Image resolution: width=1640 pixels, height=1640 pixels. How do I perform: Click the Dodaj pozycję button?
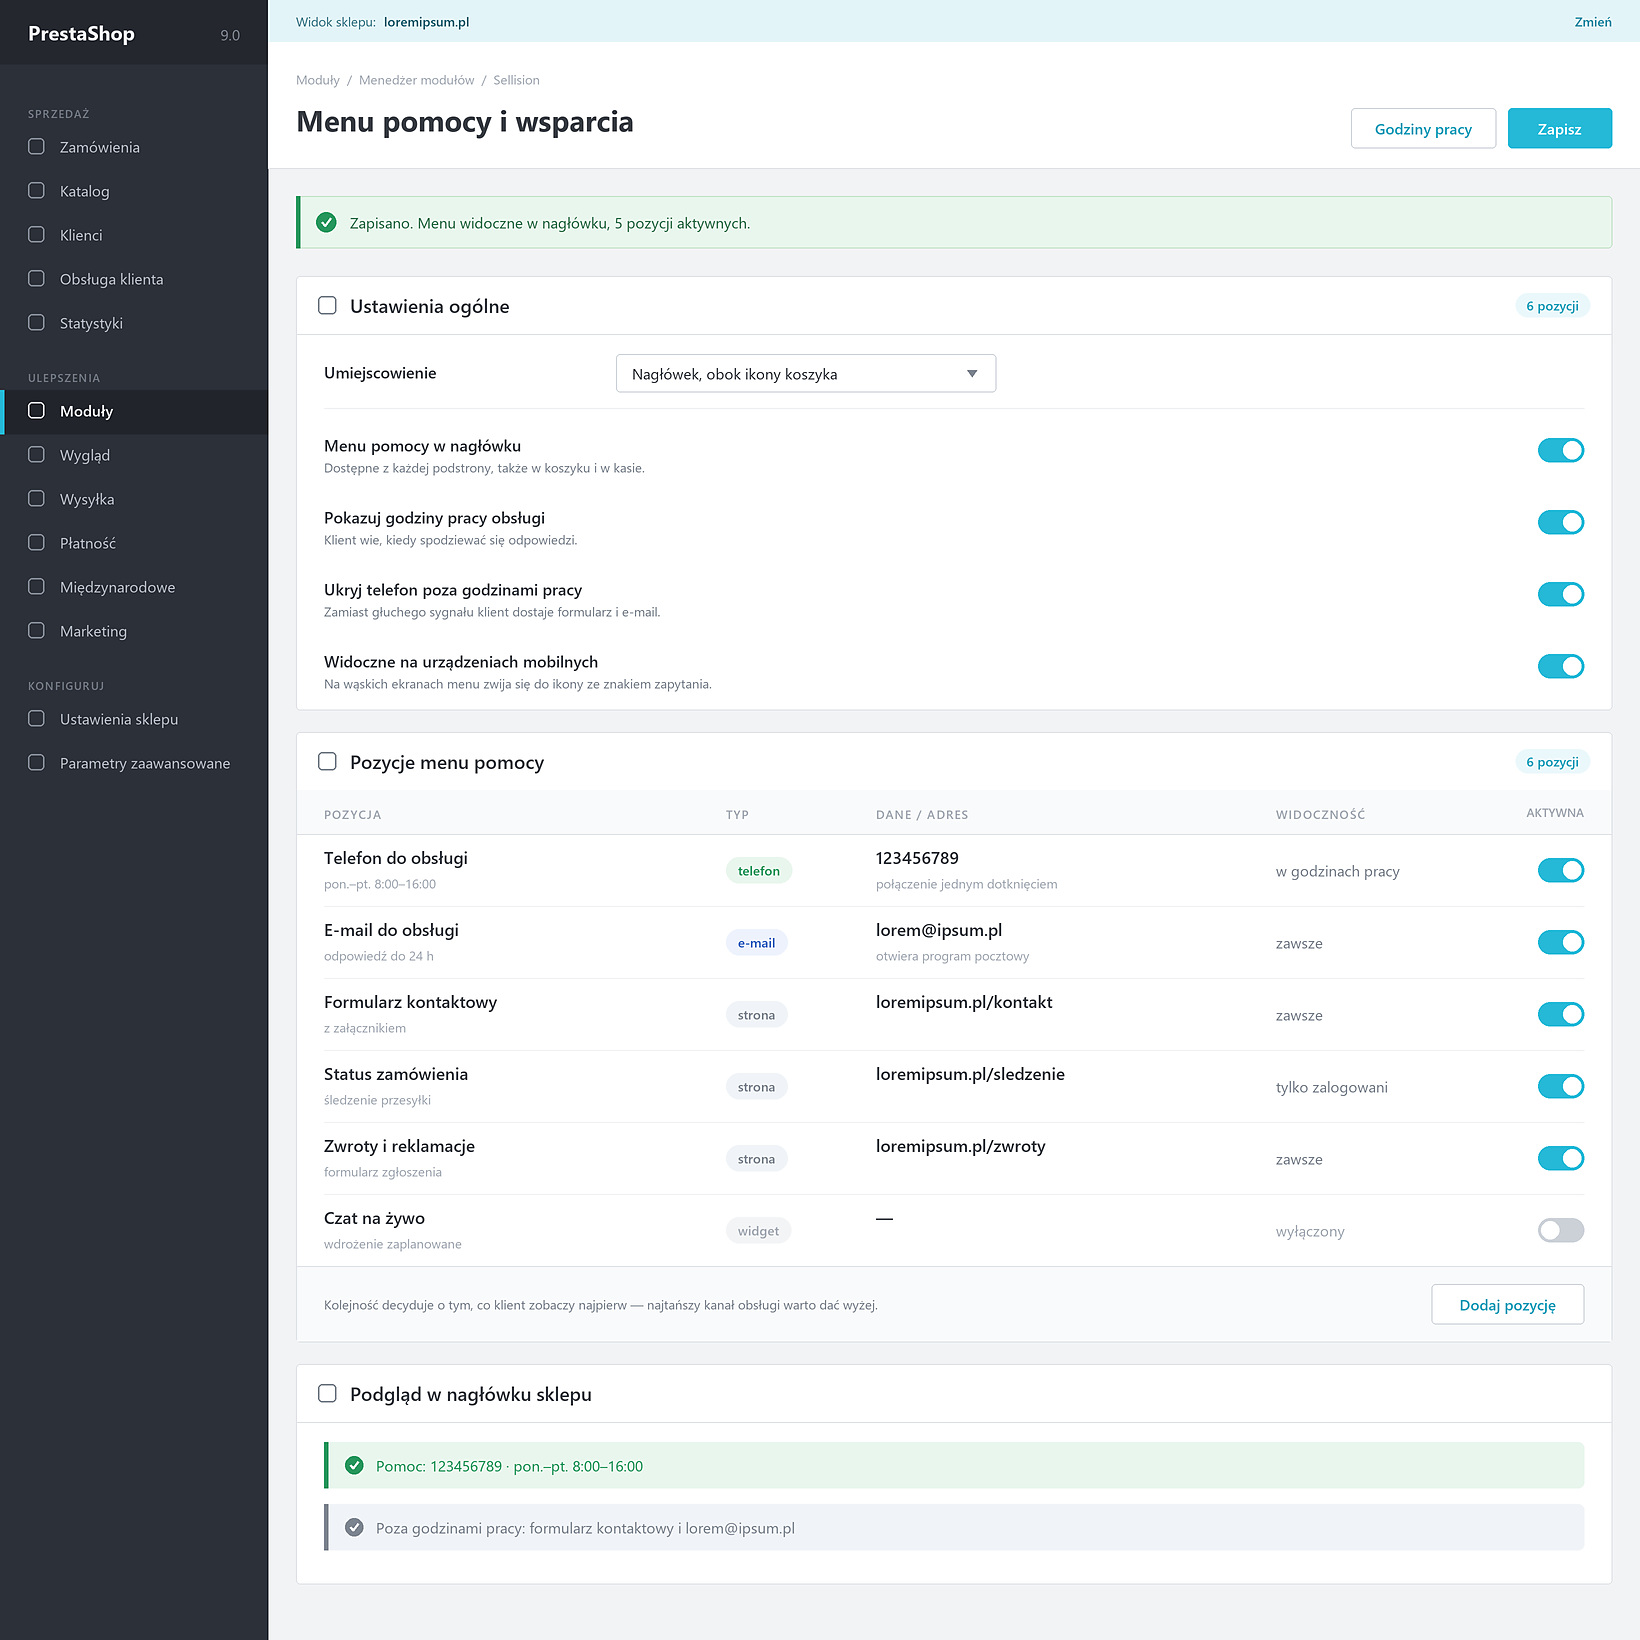pyautogui.click(x=1507, y=1305)
